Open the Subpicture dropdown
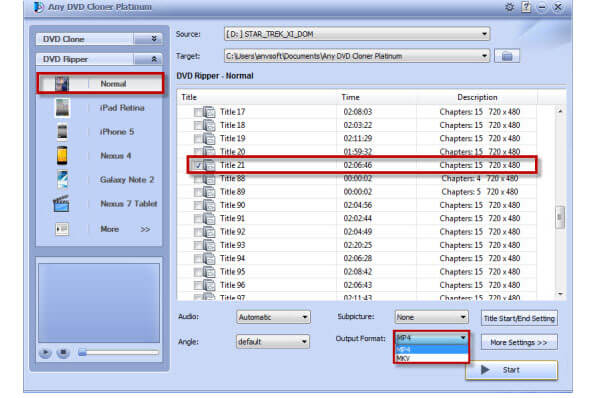Screen dimensions: 600x398 463,317
